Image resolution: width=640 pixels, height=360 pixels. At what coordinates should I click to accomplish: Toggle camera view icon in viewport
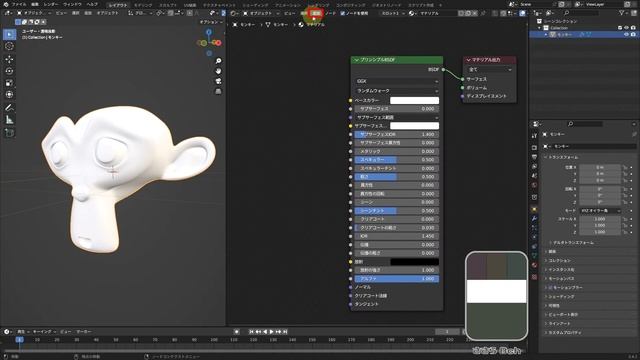(218, 81)
